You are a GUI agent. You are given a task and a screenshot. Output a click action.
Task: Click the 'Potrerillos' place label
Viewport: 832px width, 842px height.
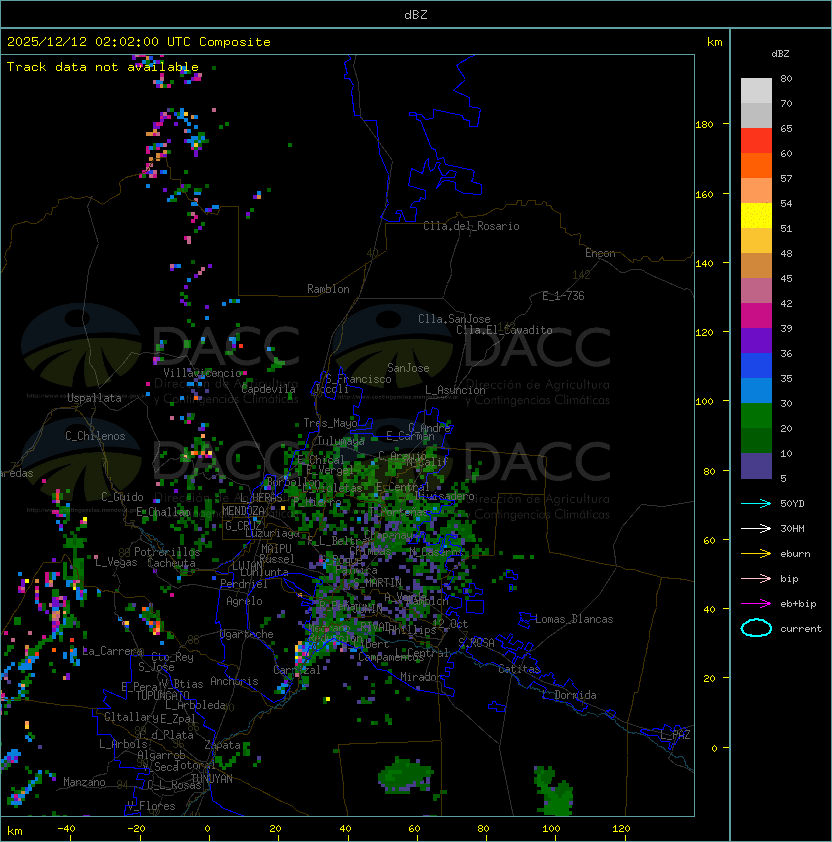point(167,552)
